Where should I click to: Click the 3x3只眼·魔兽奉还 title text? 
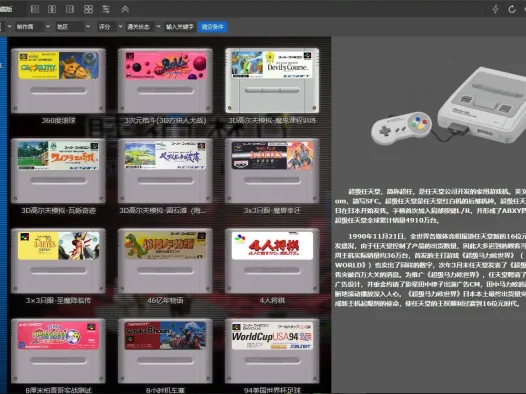272,211
